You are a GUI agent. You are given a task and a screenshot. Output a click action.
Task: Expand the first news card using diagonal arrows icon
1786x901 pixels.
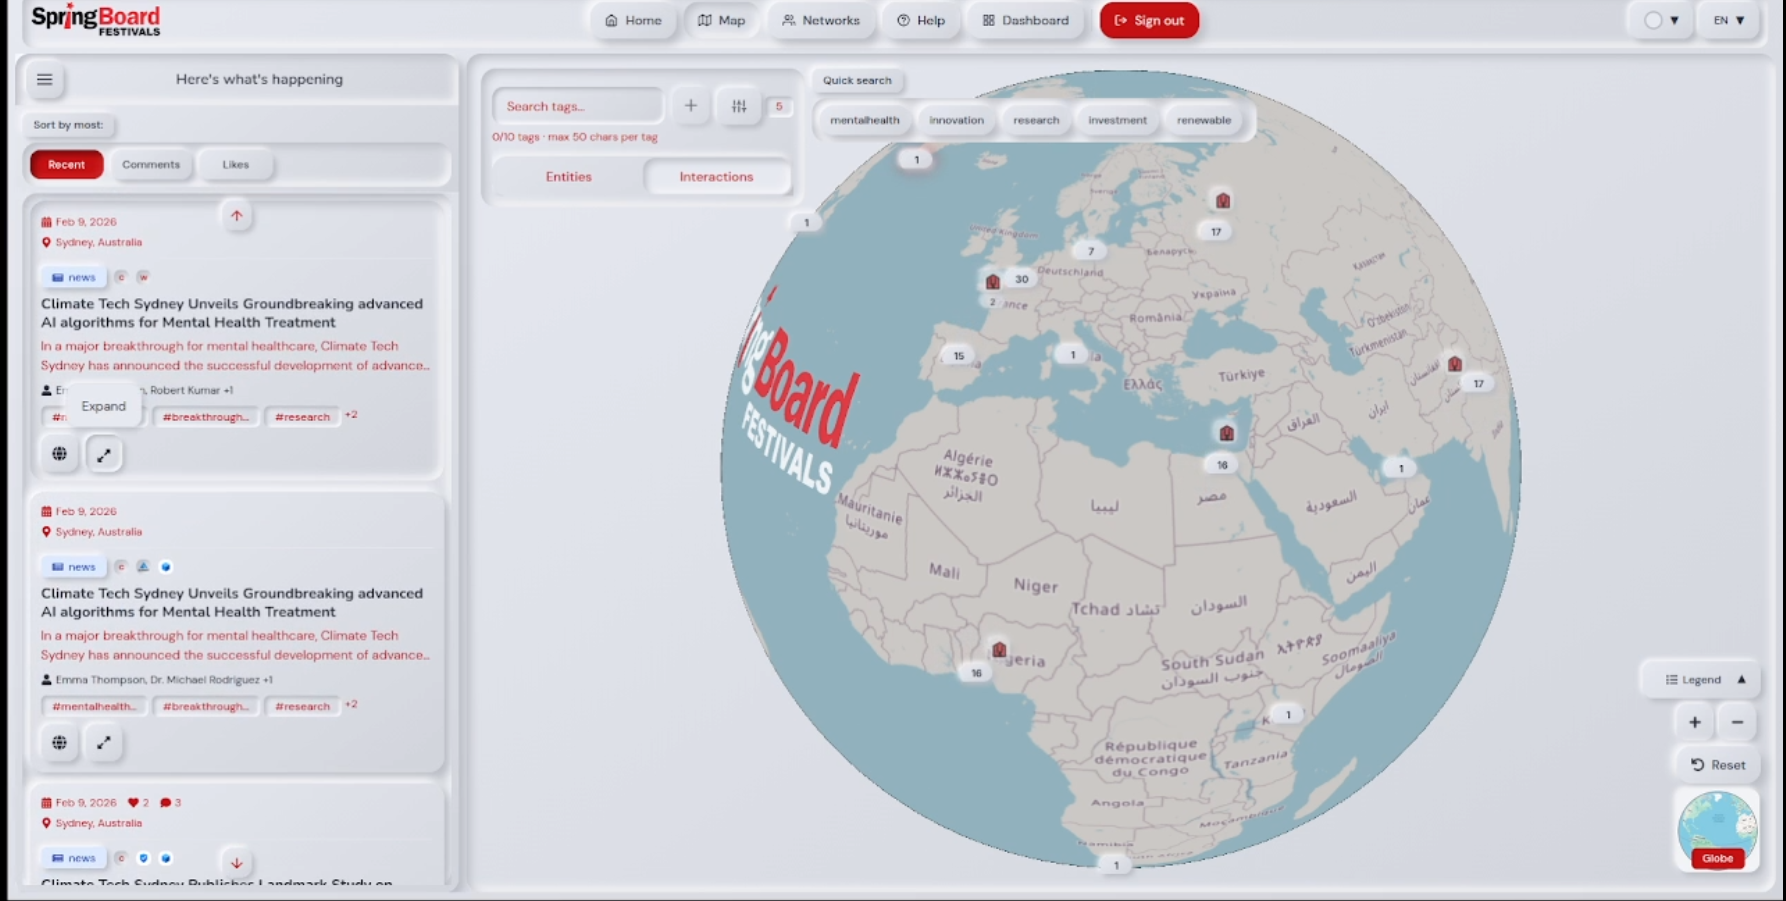104,453
